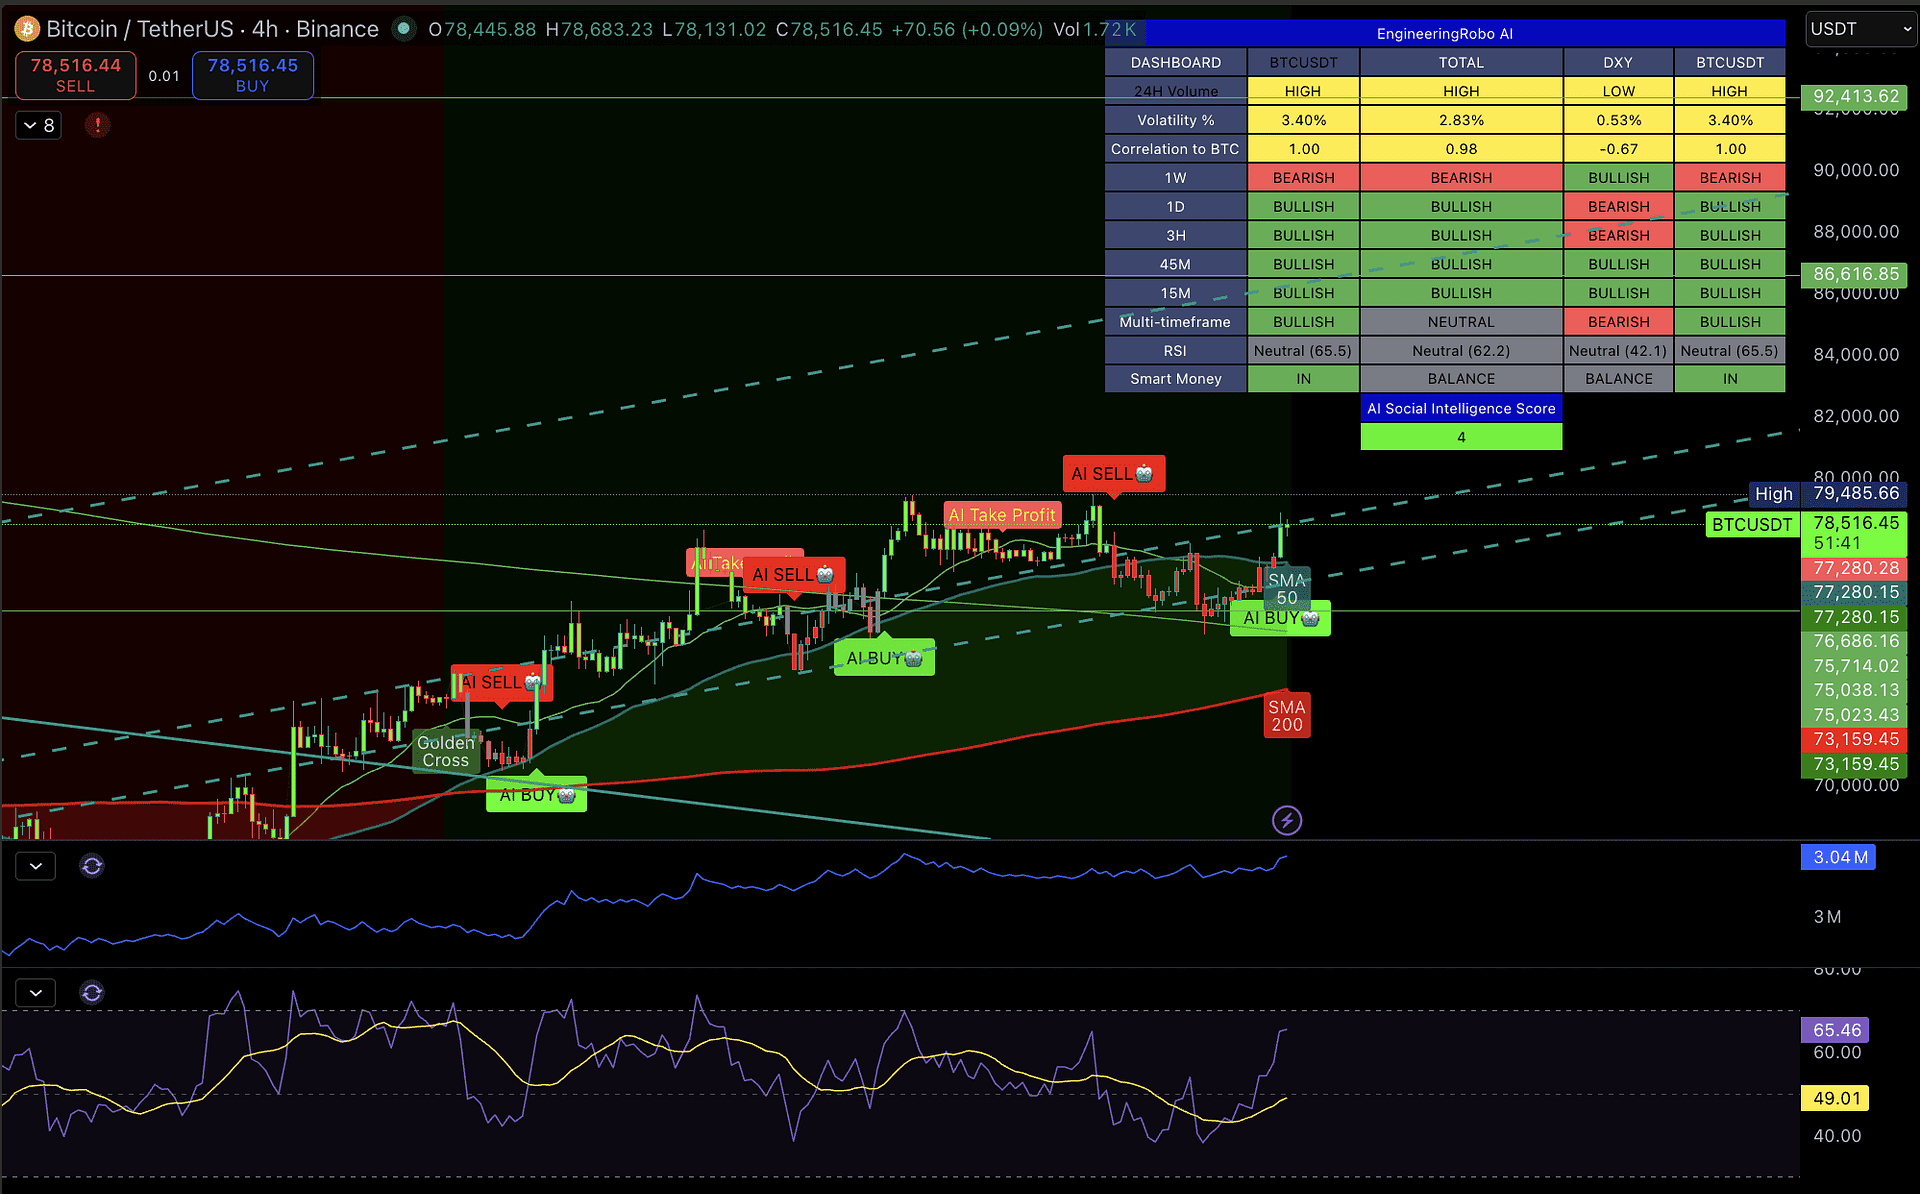
Task: Click the 84,000.00 price axis label
Action: click(x=1856, y=354)
